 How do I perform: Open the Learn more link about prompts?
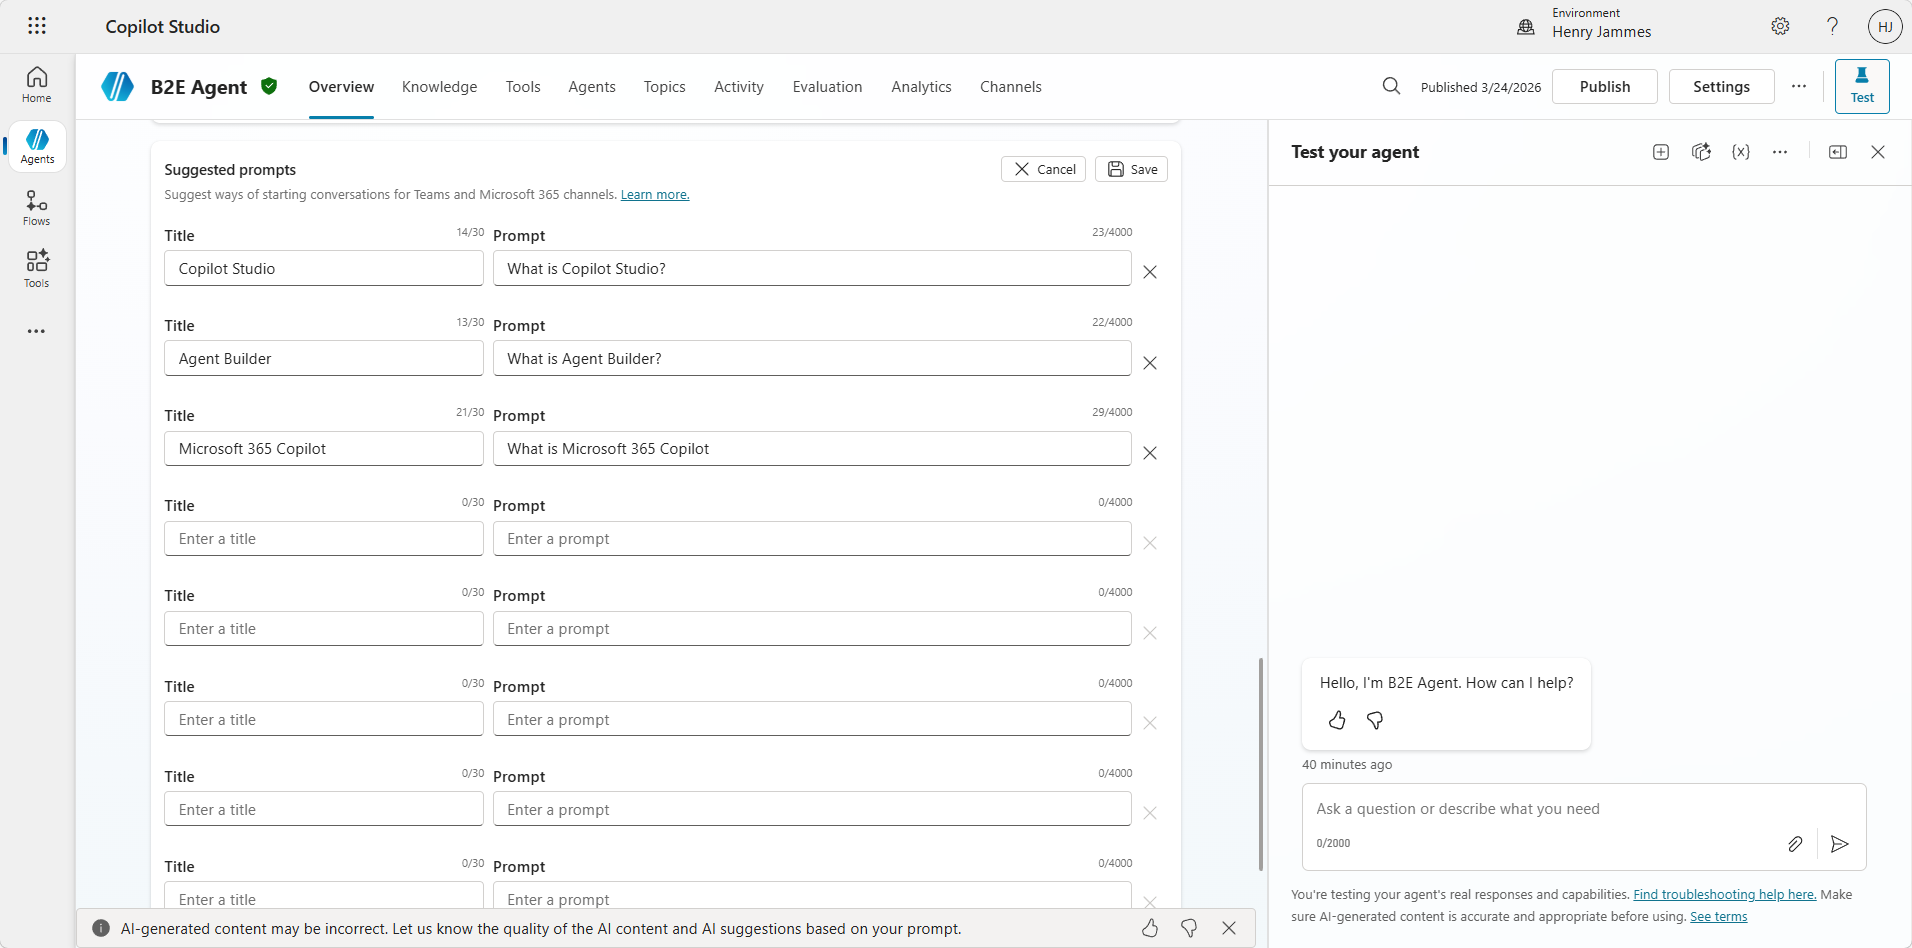click(654, 194)
